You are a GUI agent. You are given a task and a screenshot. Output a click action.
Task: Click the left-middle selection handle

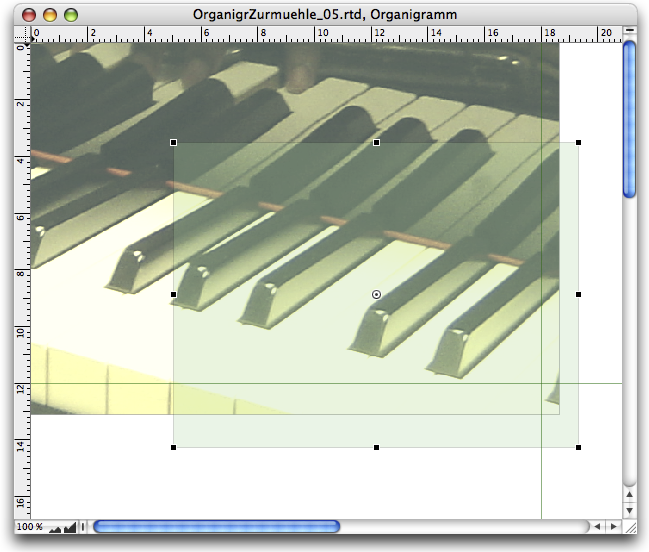click(174, 294)
